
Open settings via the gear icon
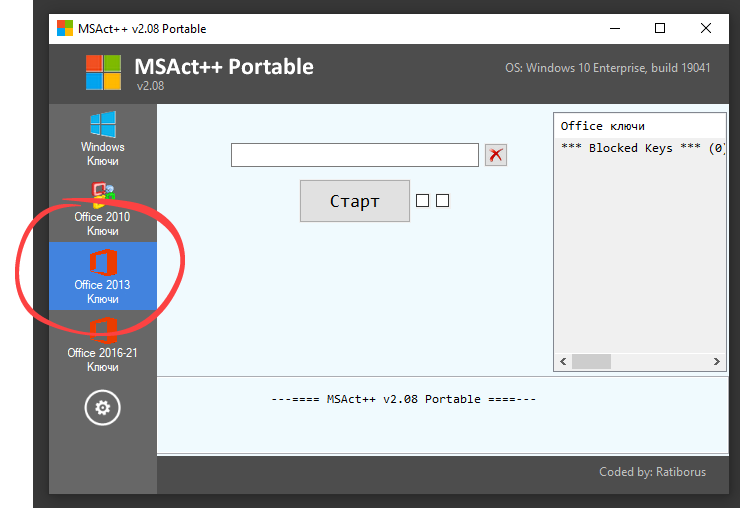(102, 408)
